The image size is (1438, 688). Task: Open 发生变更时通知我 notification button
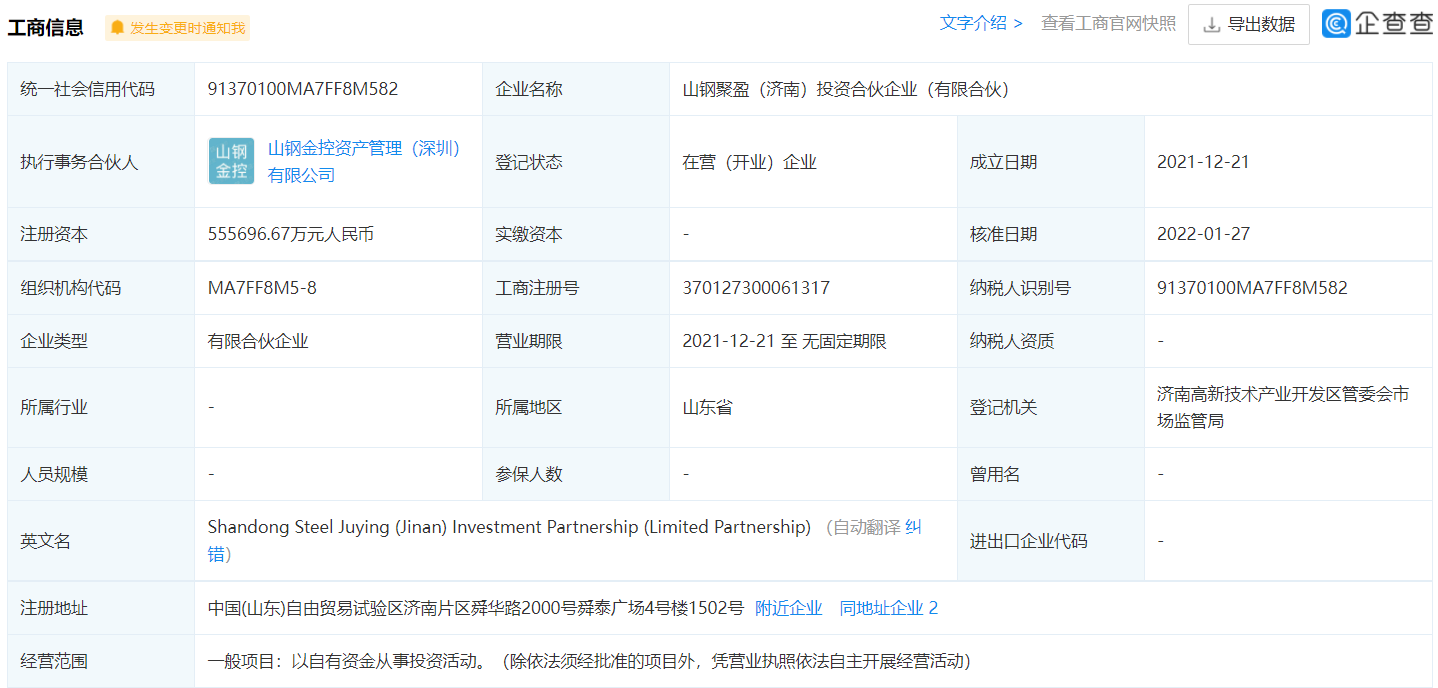tap(177, 28)
